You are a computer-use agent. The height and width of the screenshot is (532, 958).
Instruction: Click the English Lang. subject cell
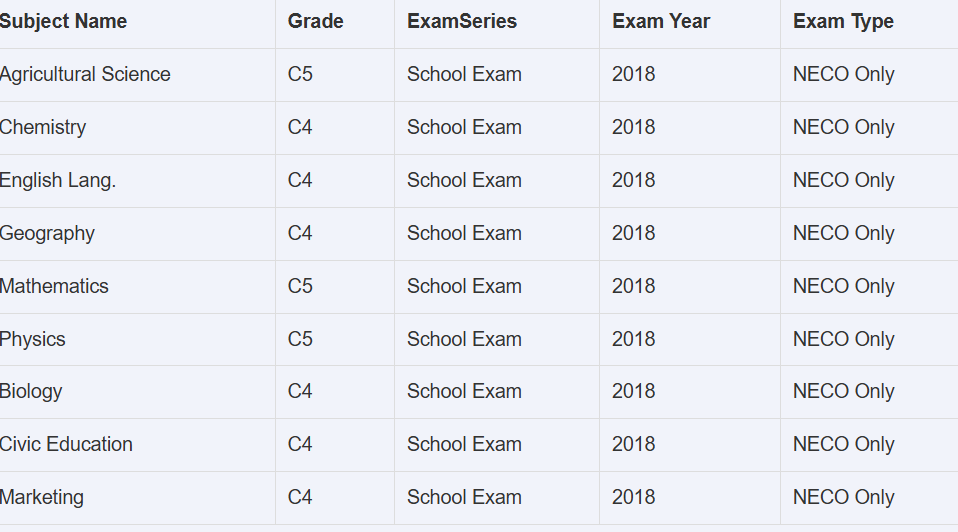(x=58, y=180)
